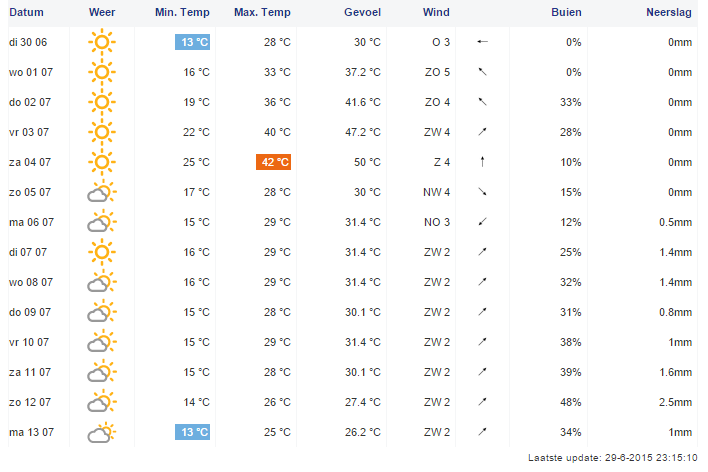Viewport: 708px width, 472px height.
Task: Click the Buien column header
Action: (566, 11)
